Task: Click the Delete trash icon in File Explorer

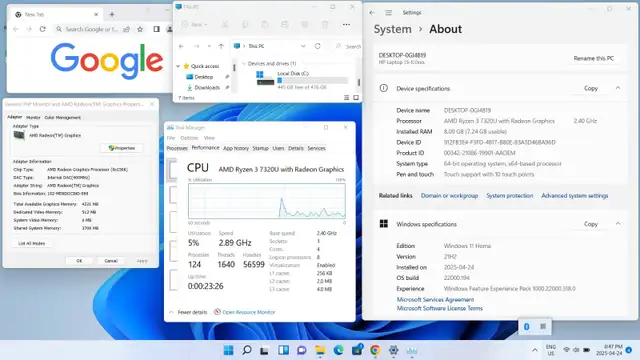Action: (x=325, y=24)
